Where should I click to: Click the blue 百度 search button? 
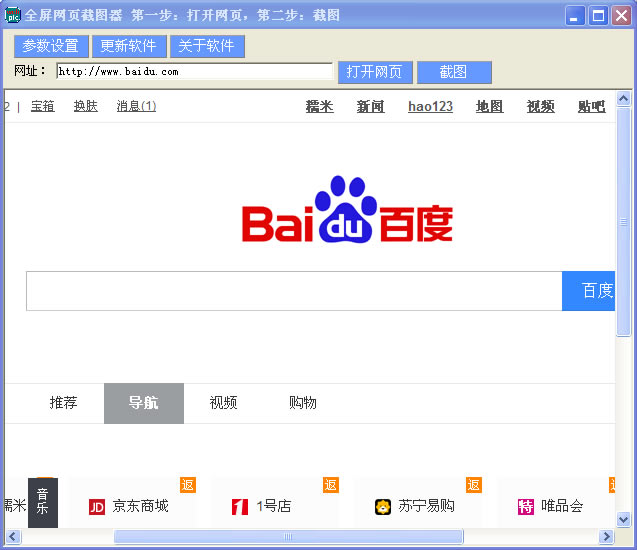(x=588, y=291)
